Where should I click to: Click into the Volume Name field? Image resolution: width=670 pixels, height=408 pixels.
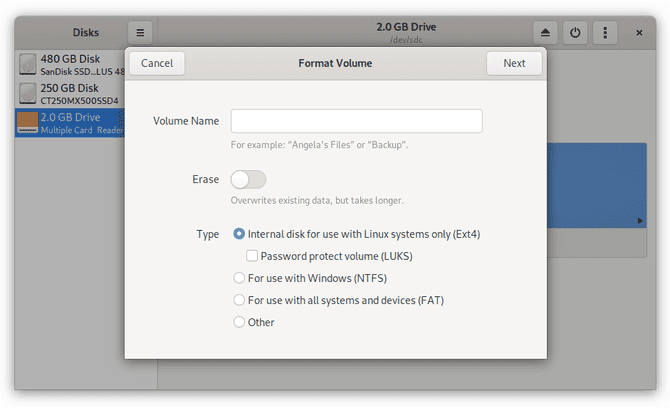[356, 121]
